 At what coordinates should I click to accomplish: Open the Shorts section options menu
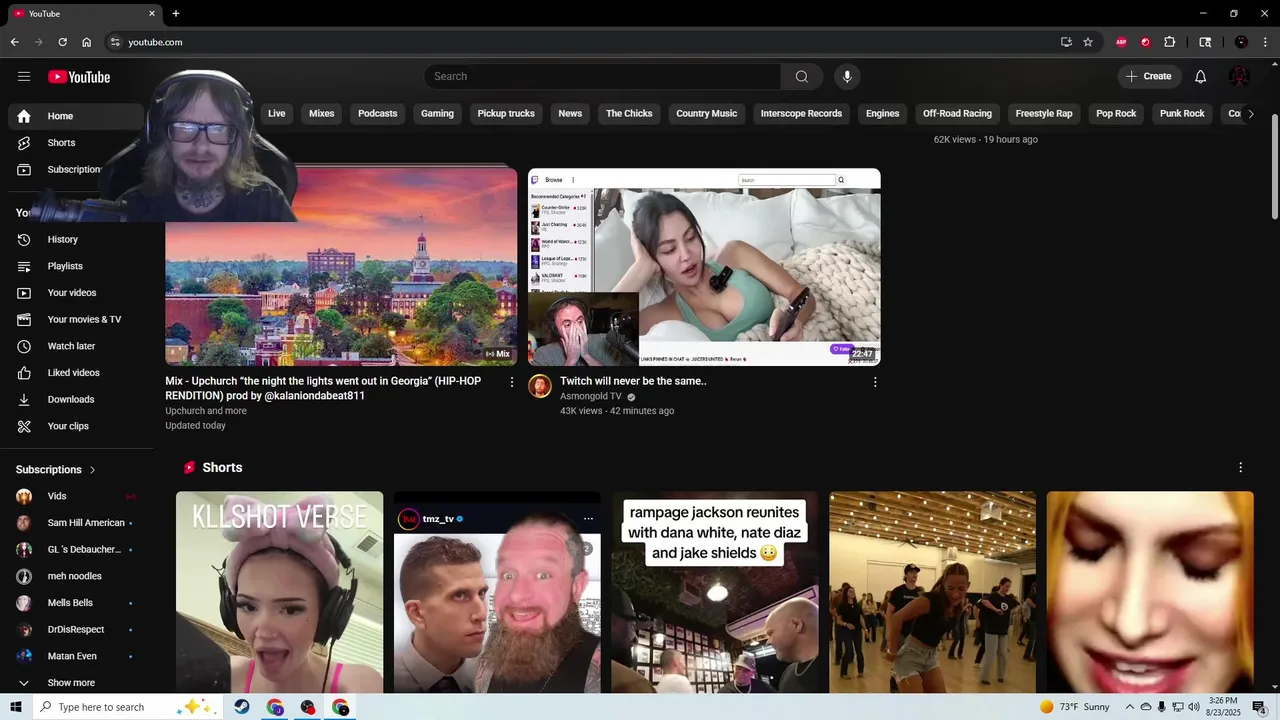[1240, 468]
